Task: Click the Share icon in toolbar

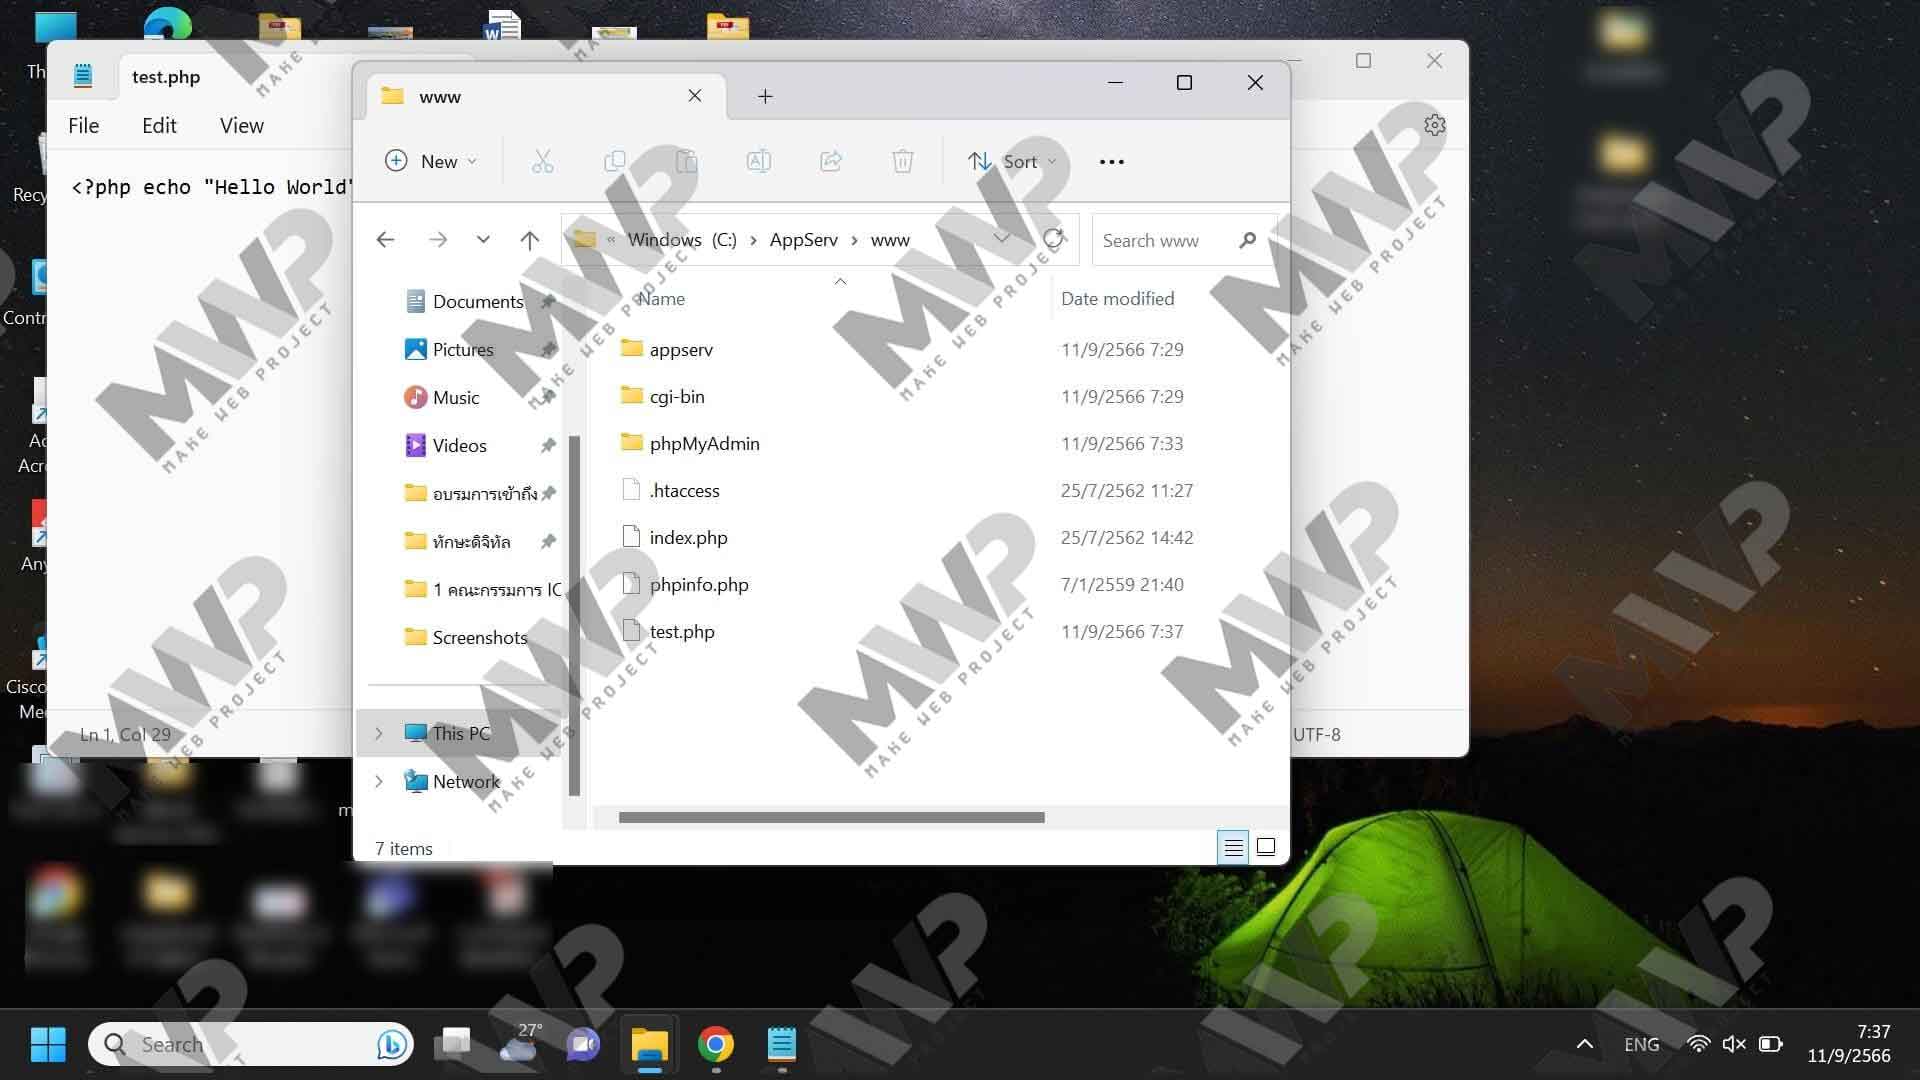Action: (830, 161)
